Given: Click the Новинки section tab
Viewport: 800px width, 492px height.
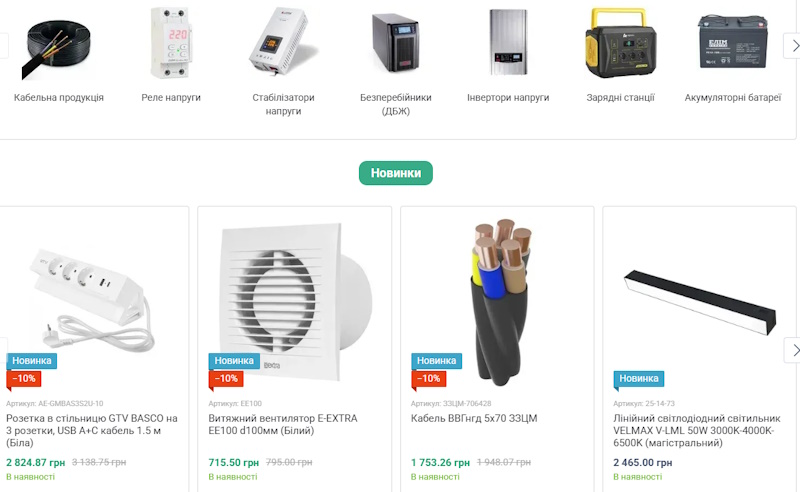Looking at the screenshot, I should tap(396, 173).
